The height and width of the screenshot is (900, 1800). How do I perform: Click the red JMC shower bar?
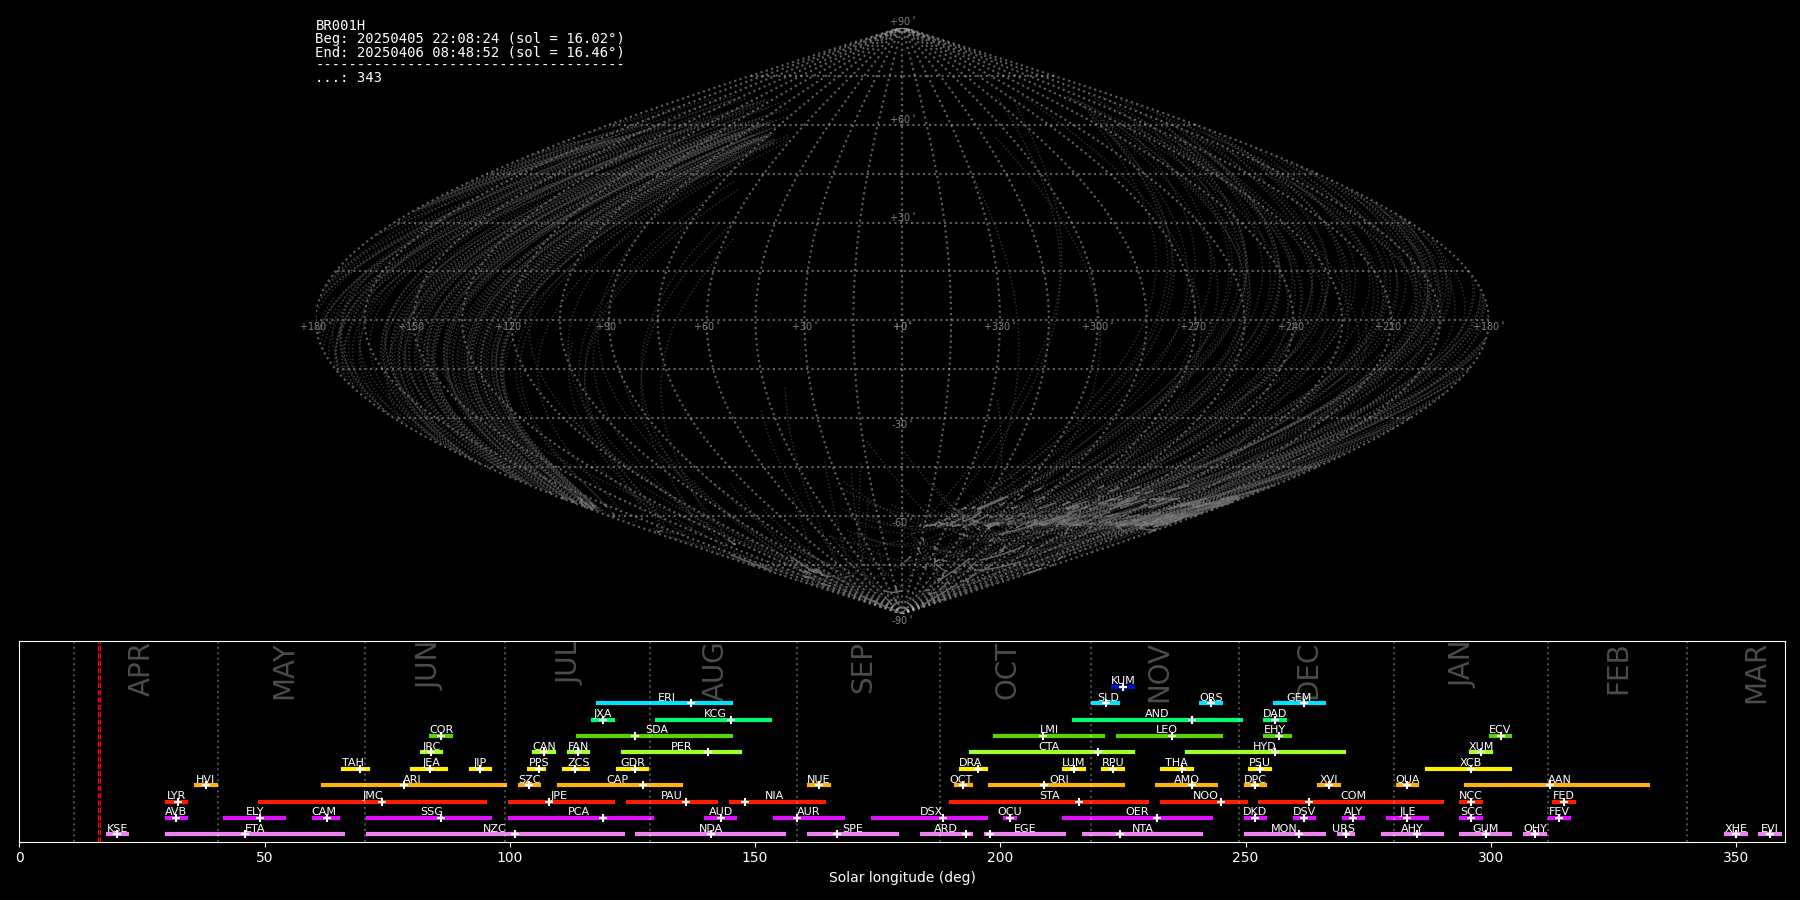[373, 802]
